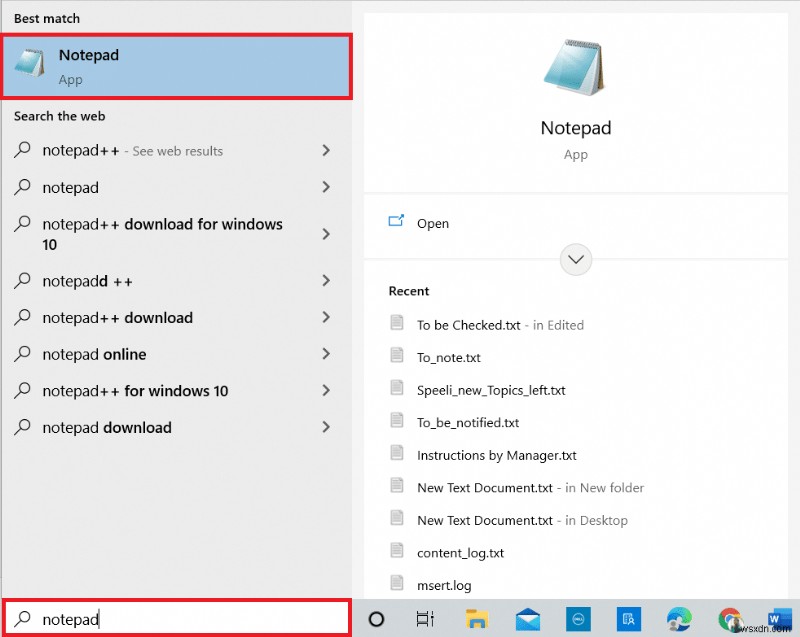Image resolution: width=800 pixels, height=637 pixels.
Task: Launch Microsoft Word from the taskbar
Action: [x=779, y=618]
